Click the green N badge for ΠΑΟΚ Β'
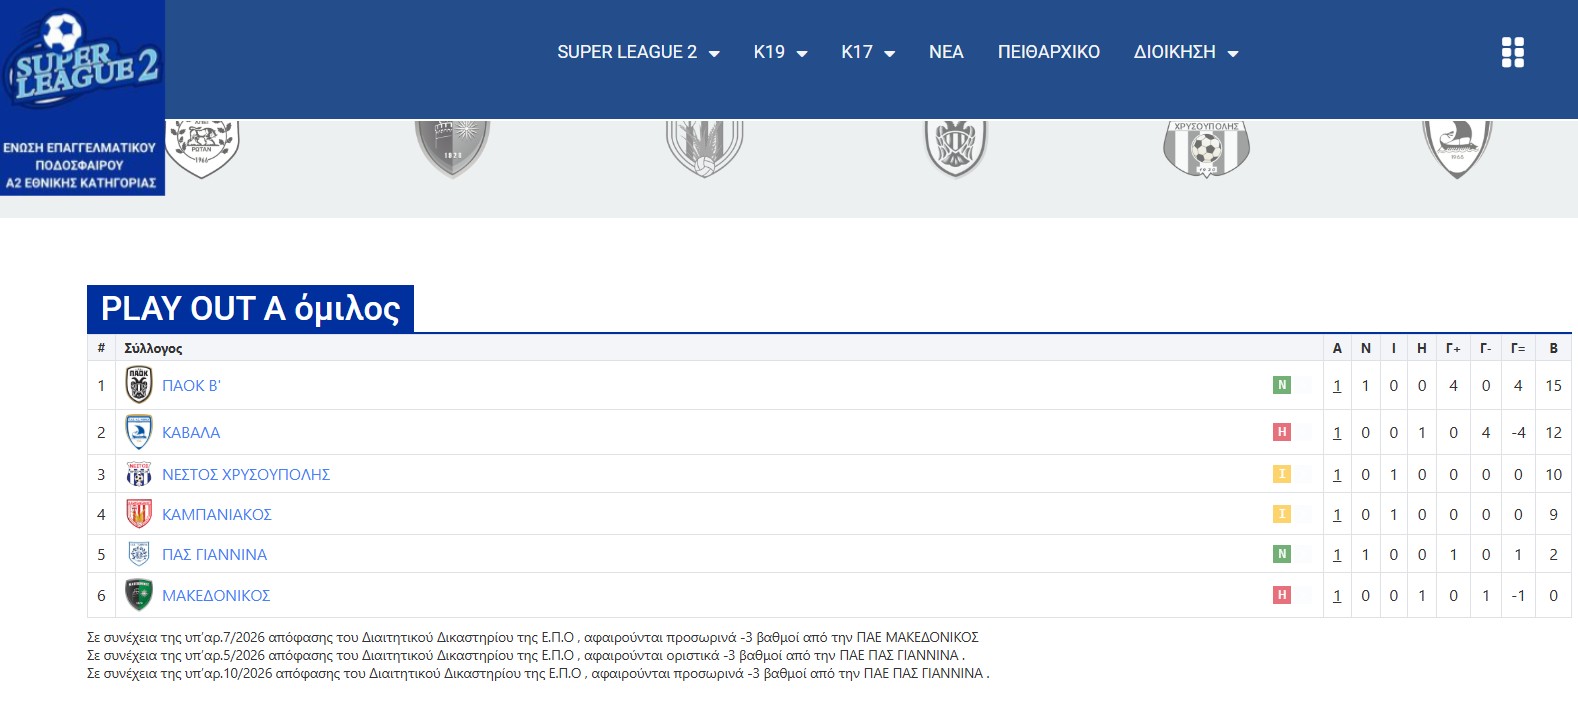The height and width of the screenshot is (722, 1578). coord(1282,385)
